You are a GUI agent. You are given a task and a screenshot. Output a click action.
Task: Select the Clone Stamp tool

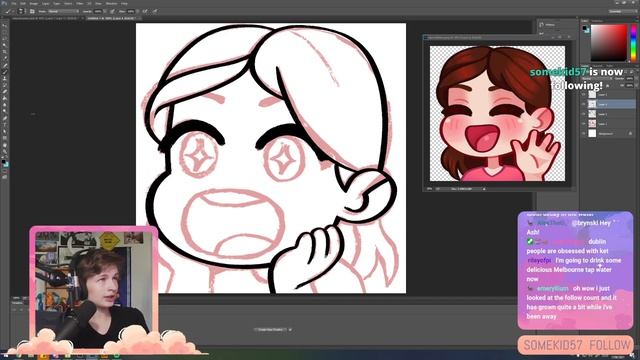[5, 78]
